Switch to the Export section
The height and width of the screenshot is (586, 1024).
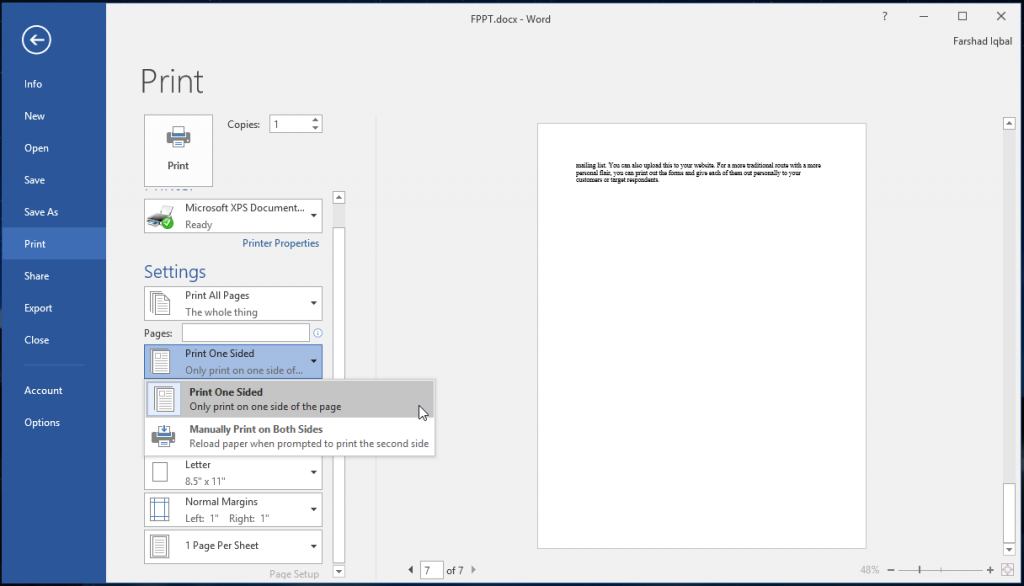point(38,308)
